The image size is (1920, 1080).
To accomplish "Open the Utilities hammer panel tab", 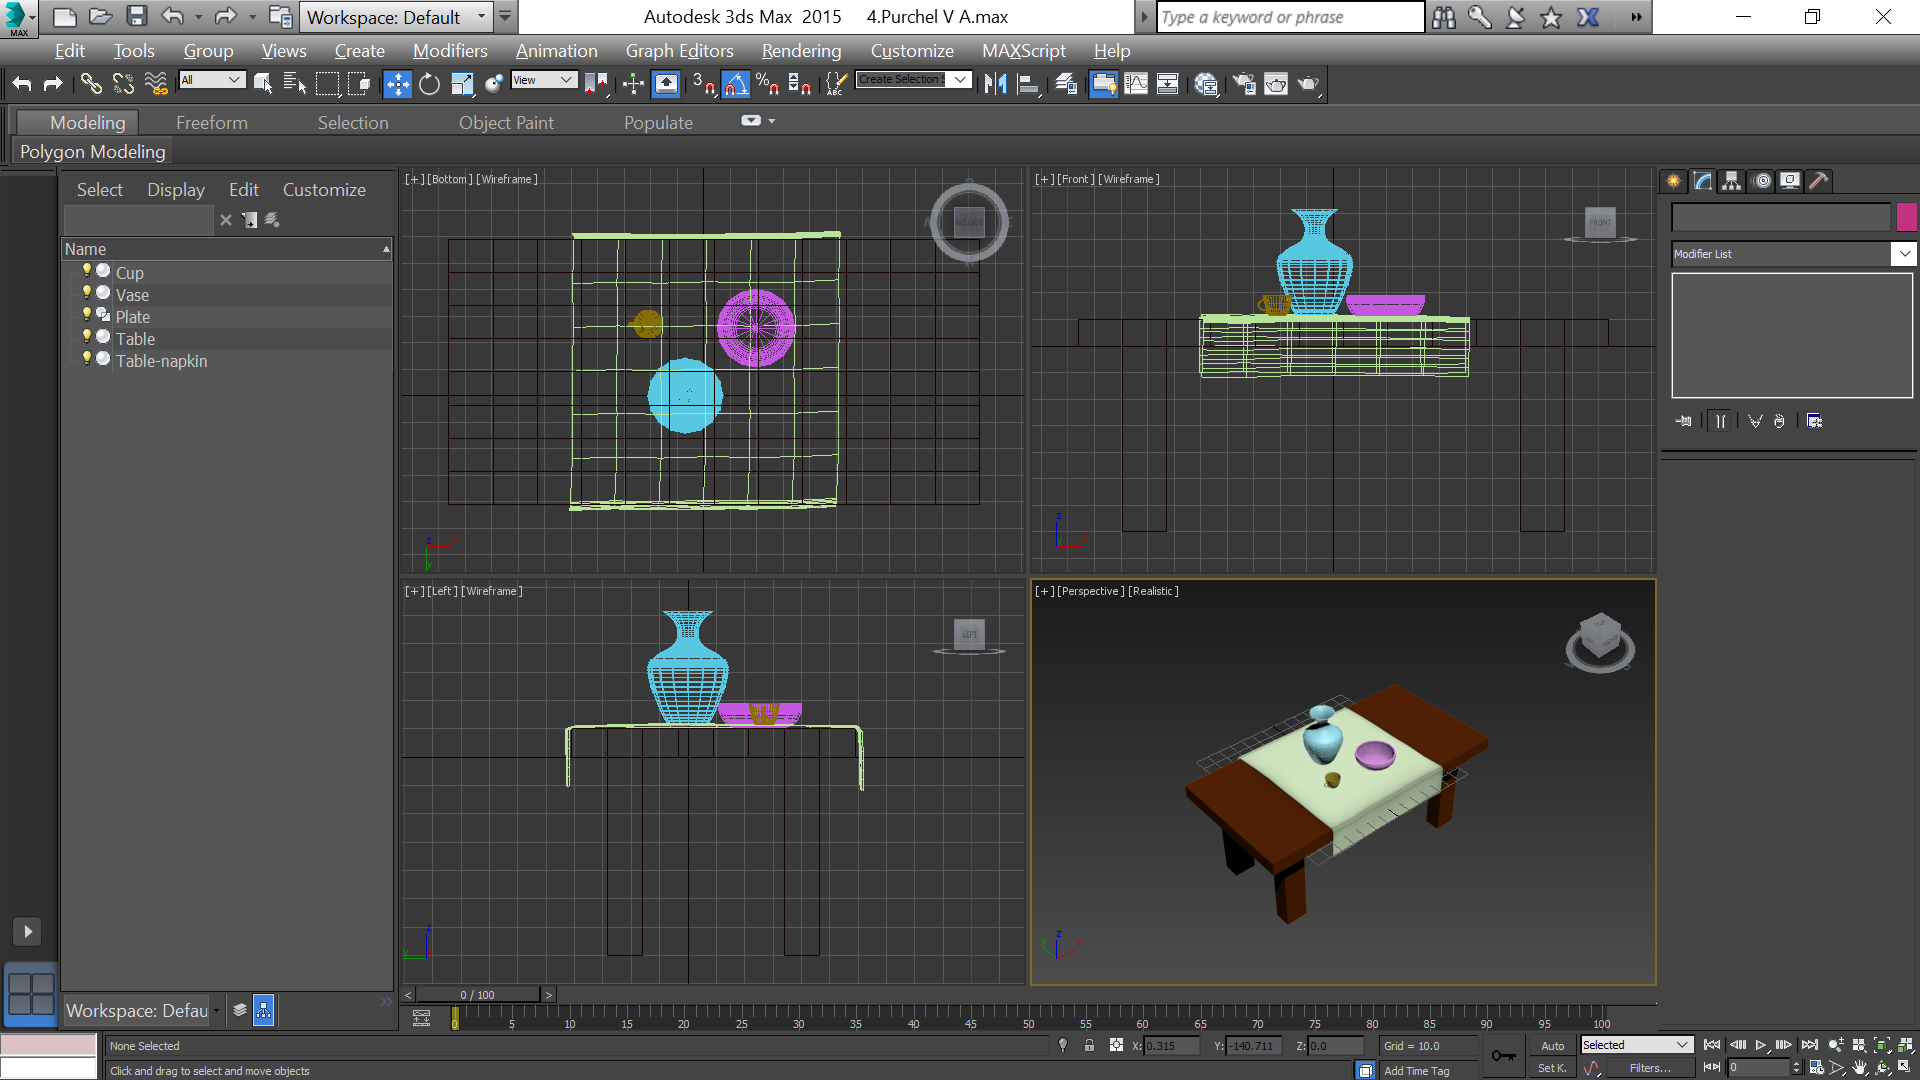I will [x=1819, y=181].
